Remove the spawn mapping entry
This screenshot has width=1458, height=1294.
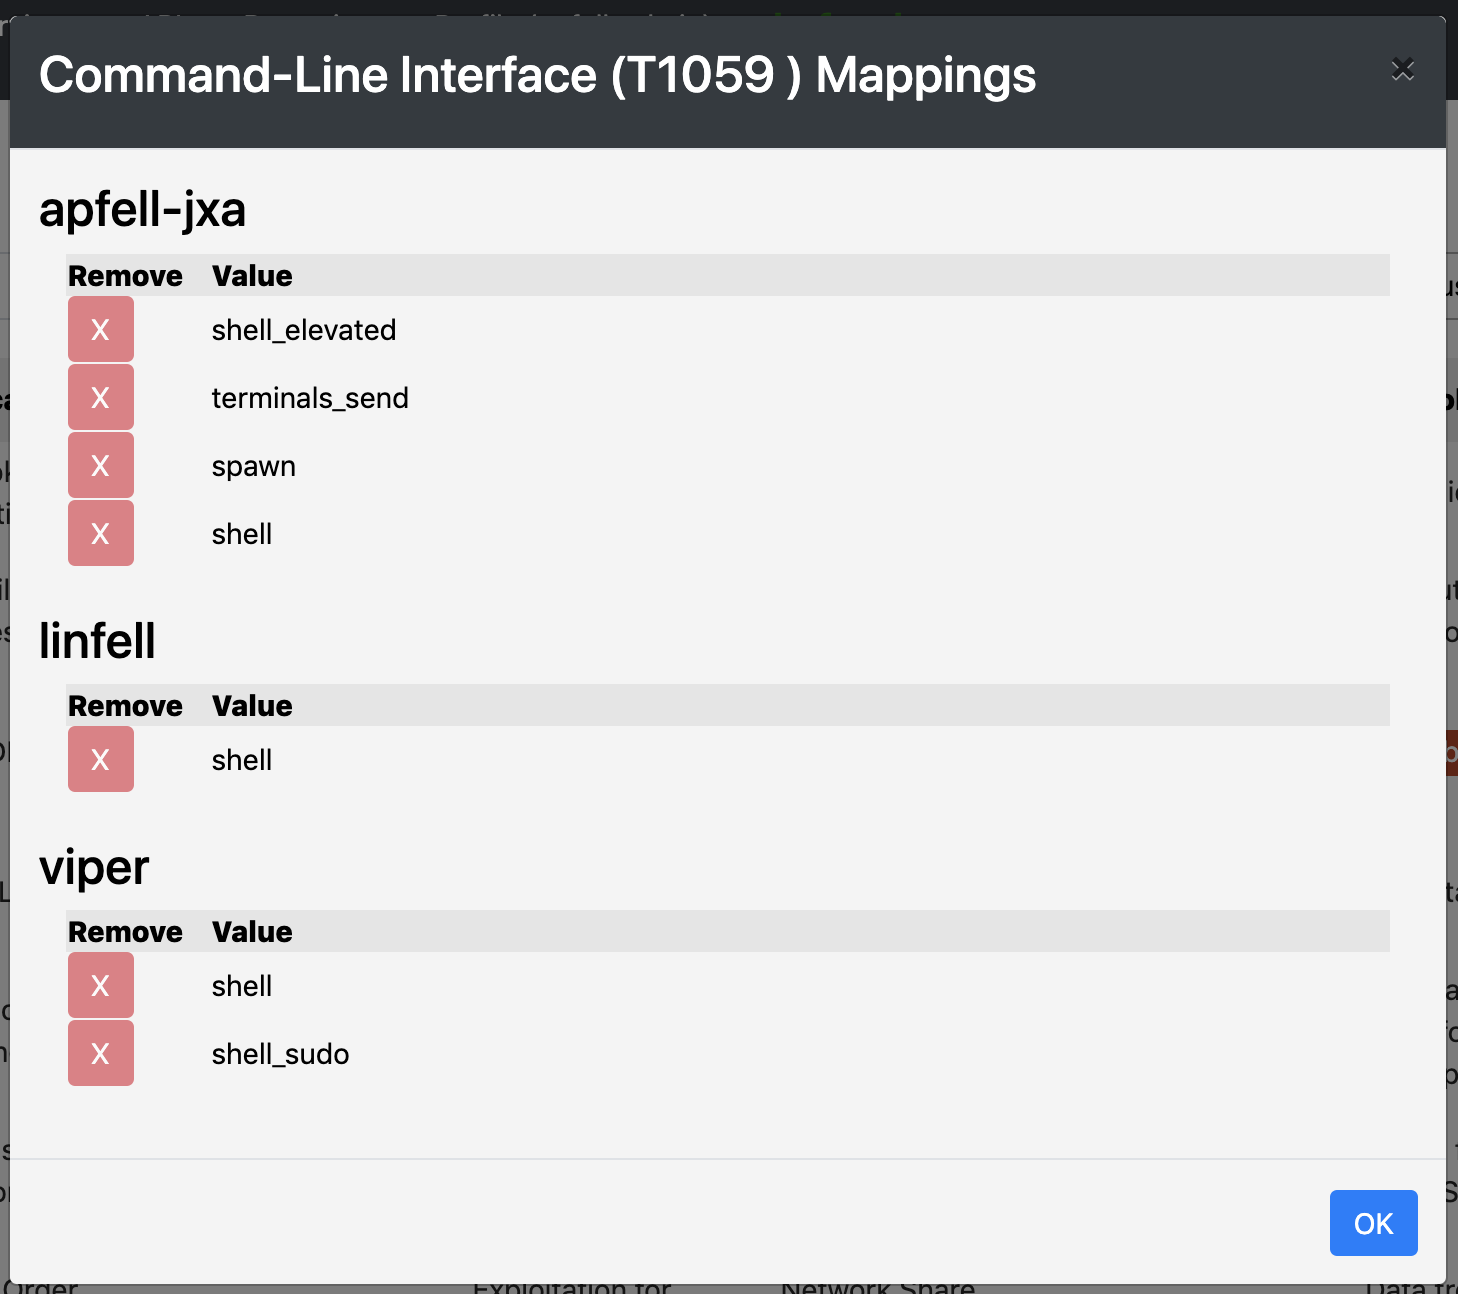point(100,465)
